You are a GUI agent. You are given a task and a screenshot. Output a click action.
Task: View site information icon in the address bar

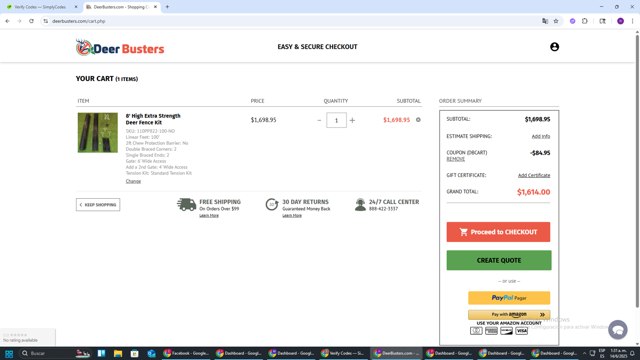point(46,21)
